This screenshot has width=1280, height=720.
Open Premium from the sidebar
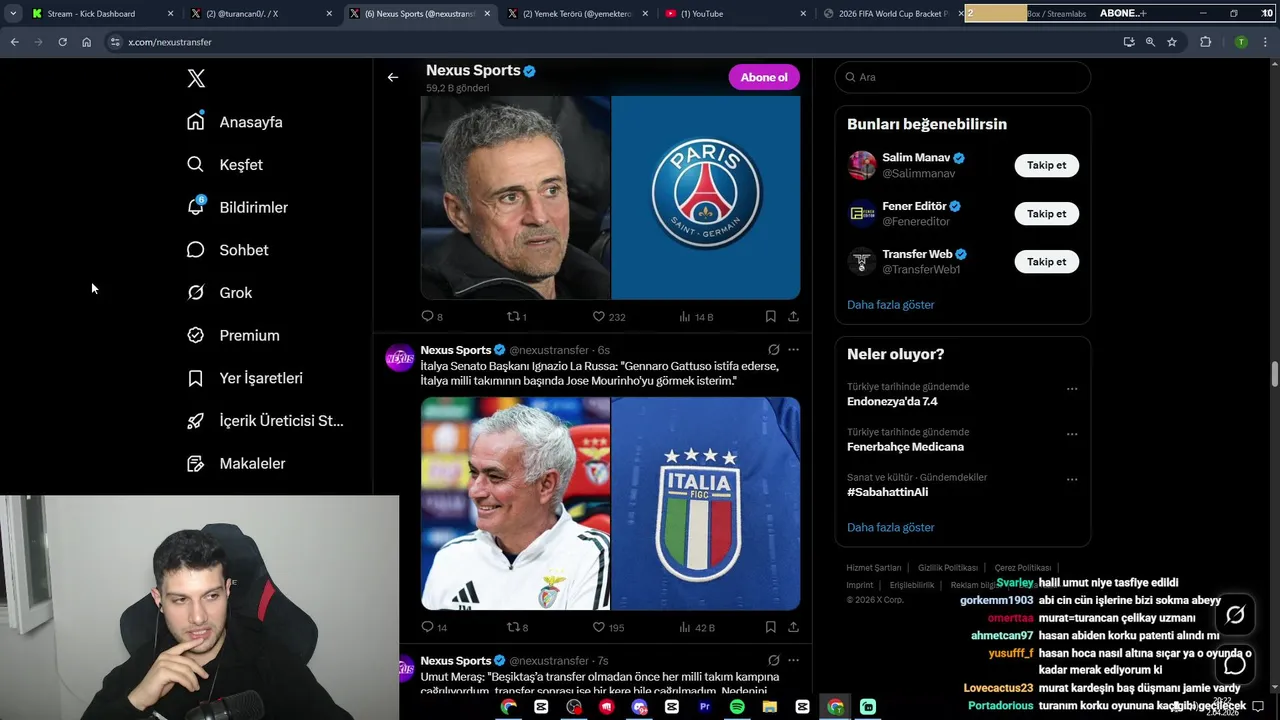pos(234,336)
